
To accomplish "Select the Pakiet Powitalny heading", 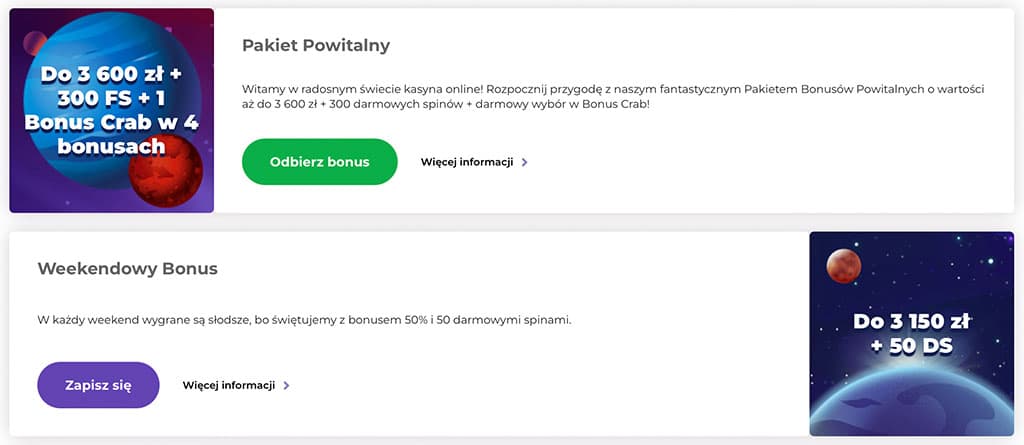I will 316,45.
